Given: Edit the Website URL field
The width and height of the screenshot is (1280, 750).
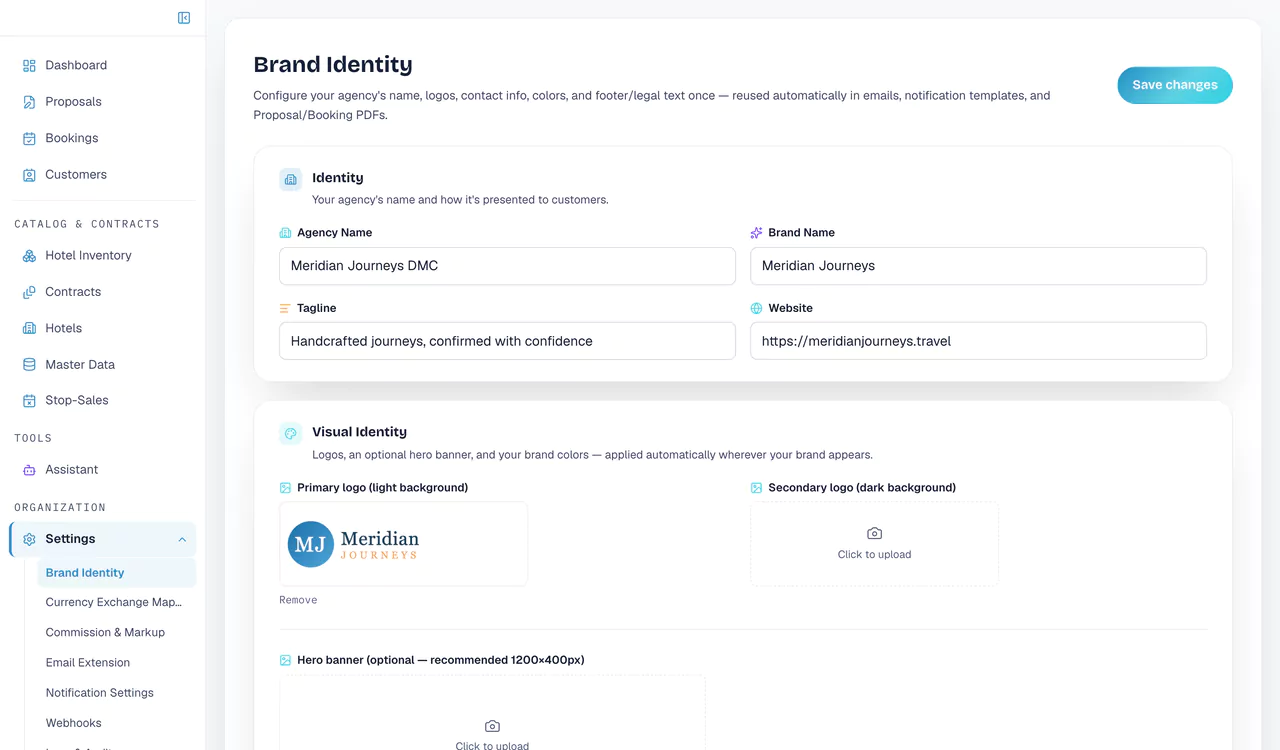Looking at the screenshot, I should 978,341.
